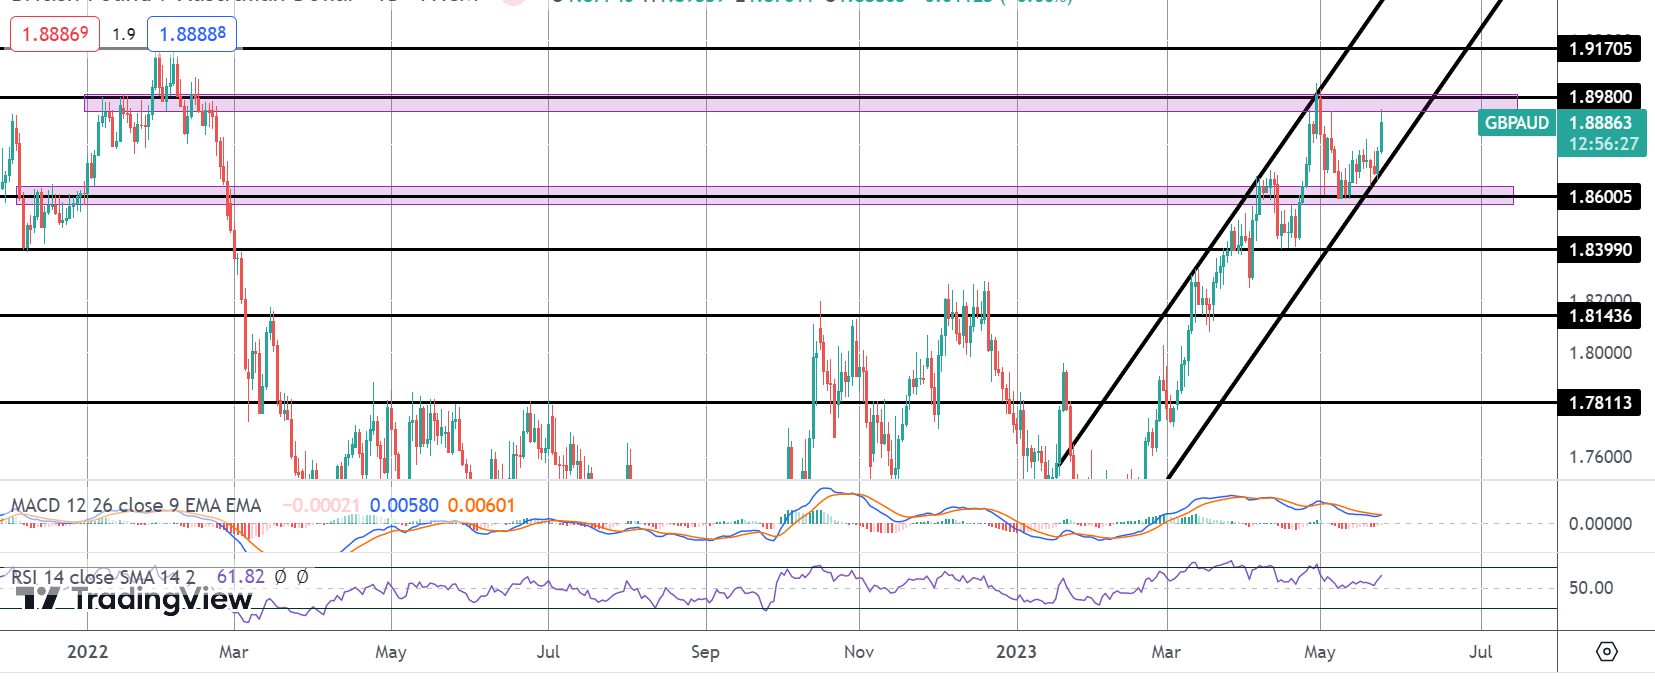Click the green GBPAUD symbol tag
The image size is (1655, 682).
[1516, 123]
